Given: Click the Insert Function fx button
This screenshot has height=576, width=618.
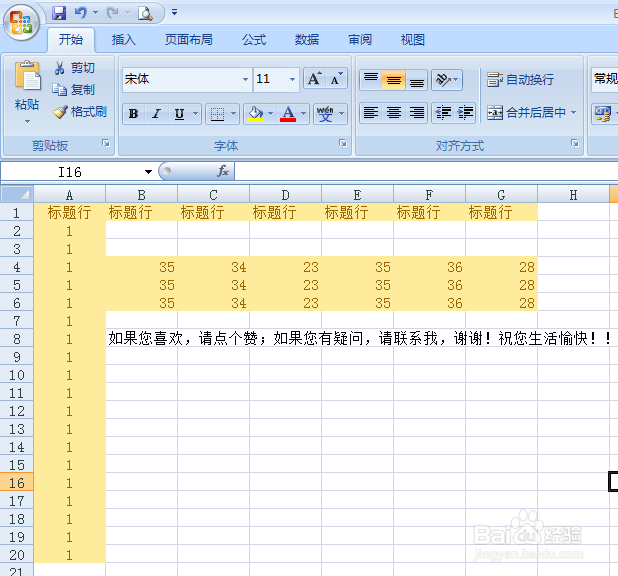Looking at the screenshot, I should (x=223, y=171).
